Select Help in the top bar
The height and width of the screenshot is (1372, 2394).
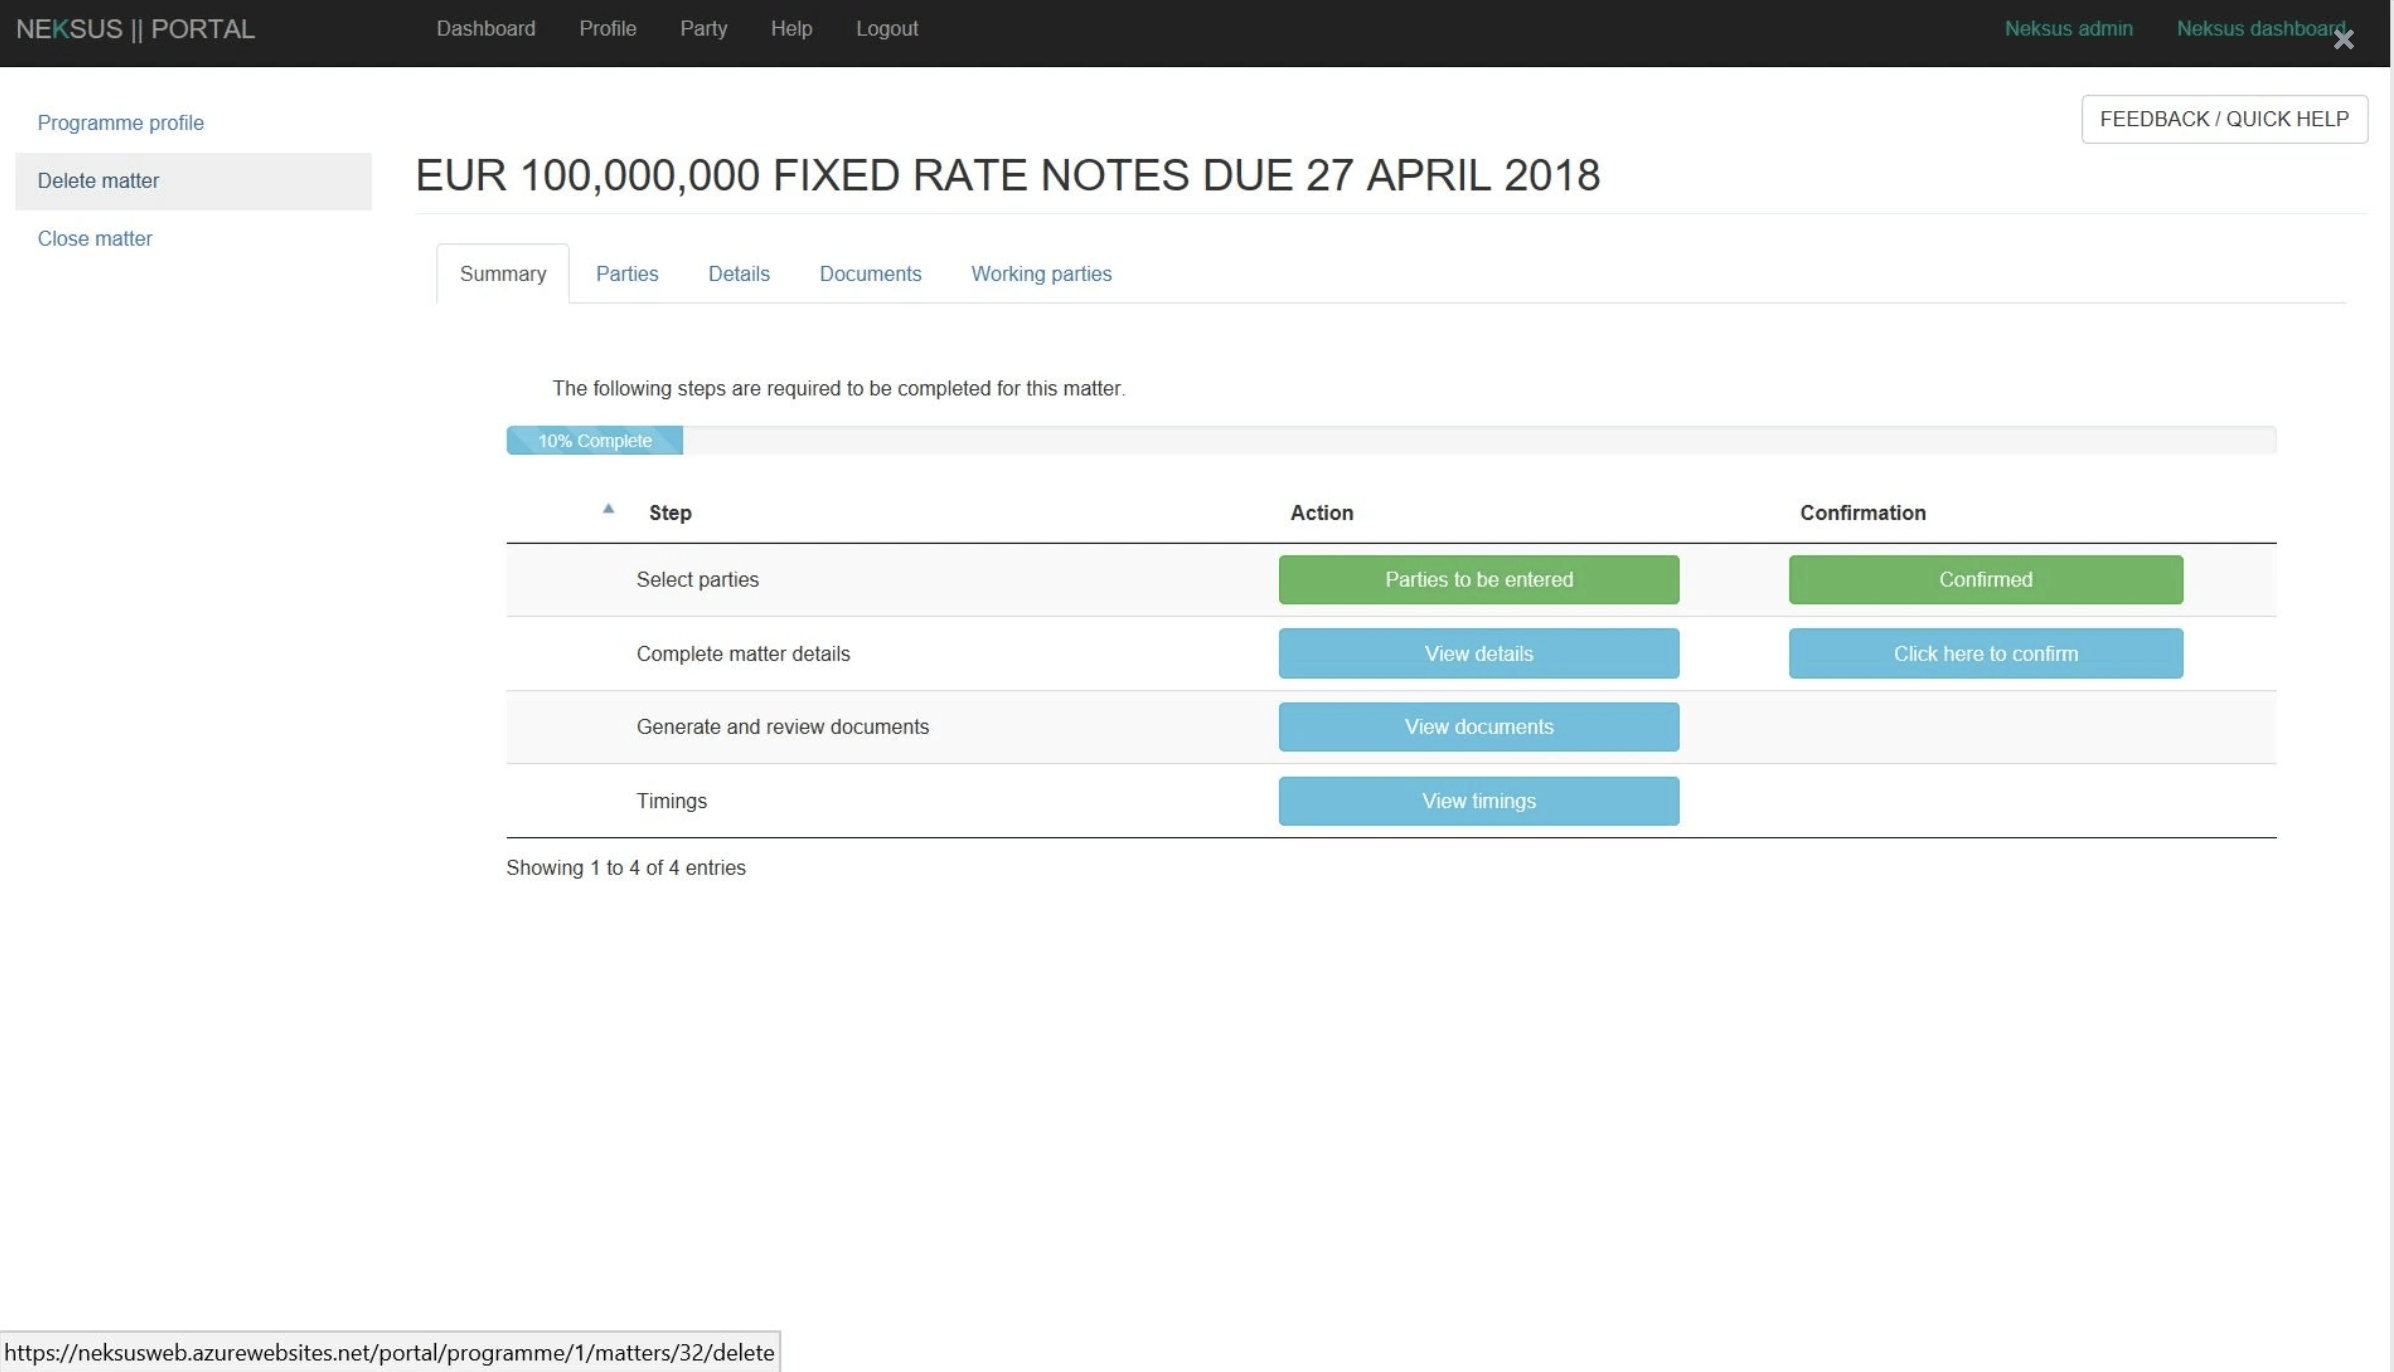point(791,29)
